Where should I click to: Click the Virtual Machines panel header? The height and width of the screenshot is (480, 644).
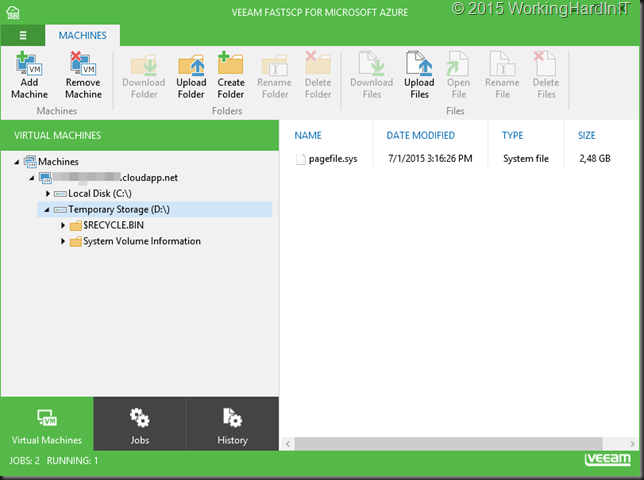click(140, 136)
